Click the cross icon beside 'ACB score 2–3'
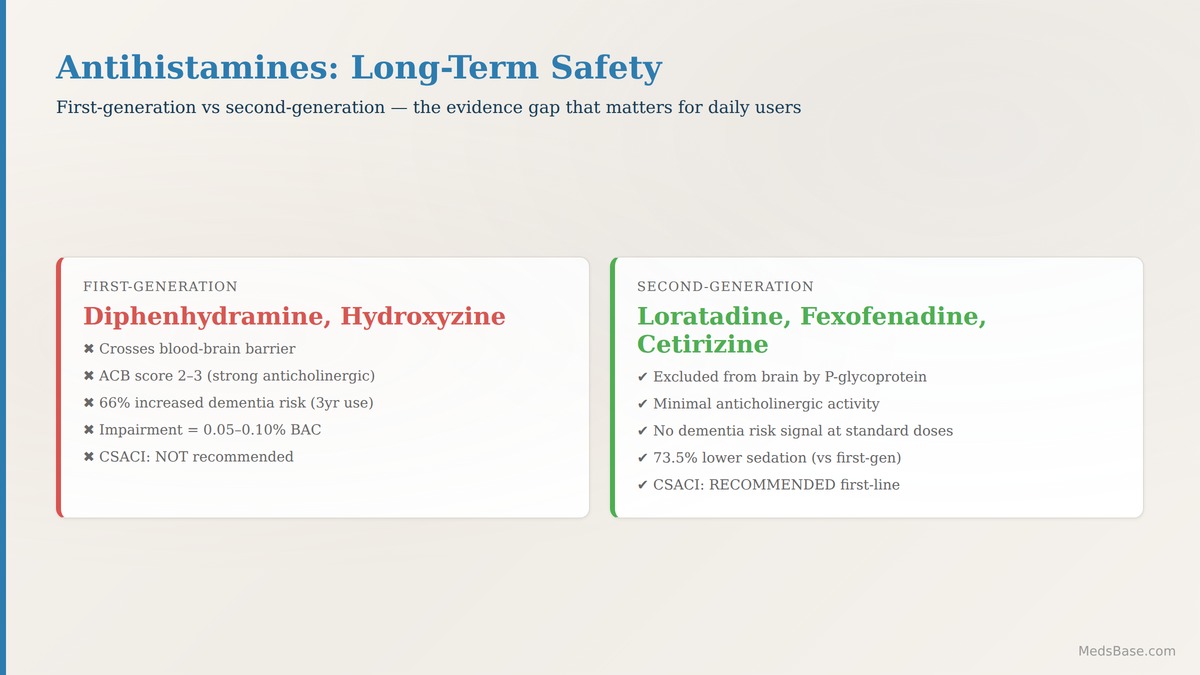This screenshot has width=1200, height=675. [89, 376]
